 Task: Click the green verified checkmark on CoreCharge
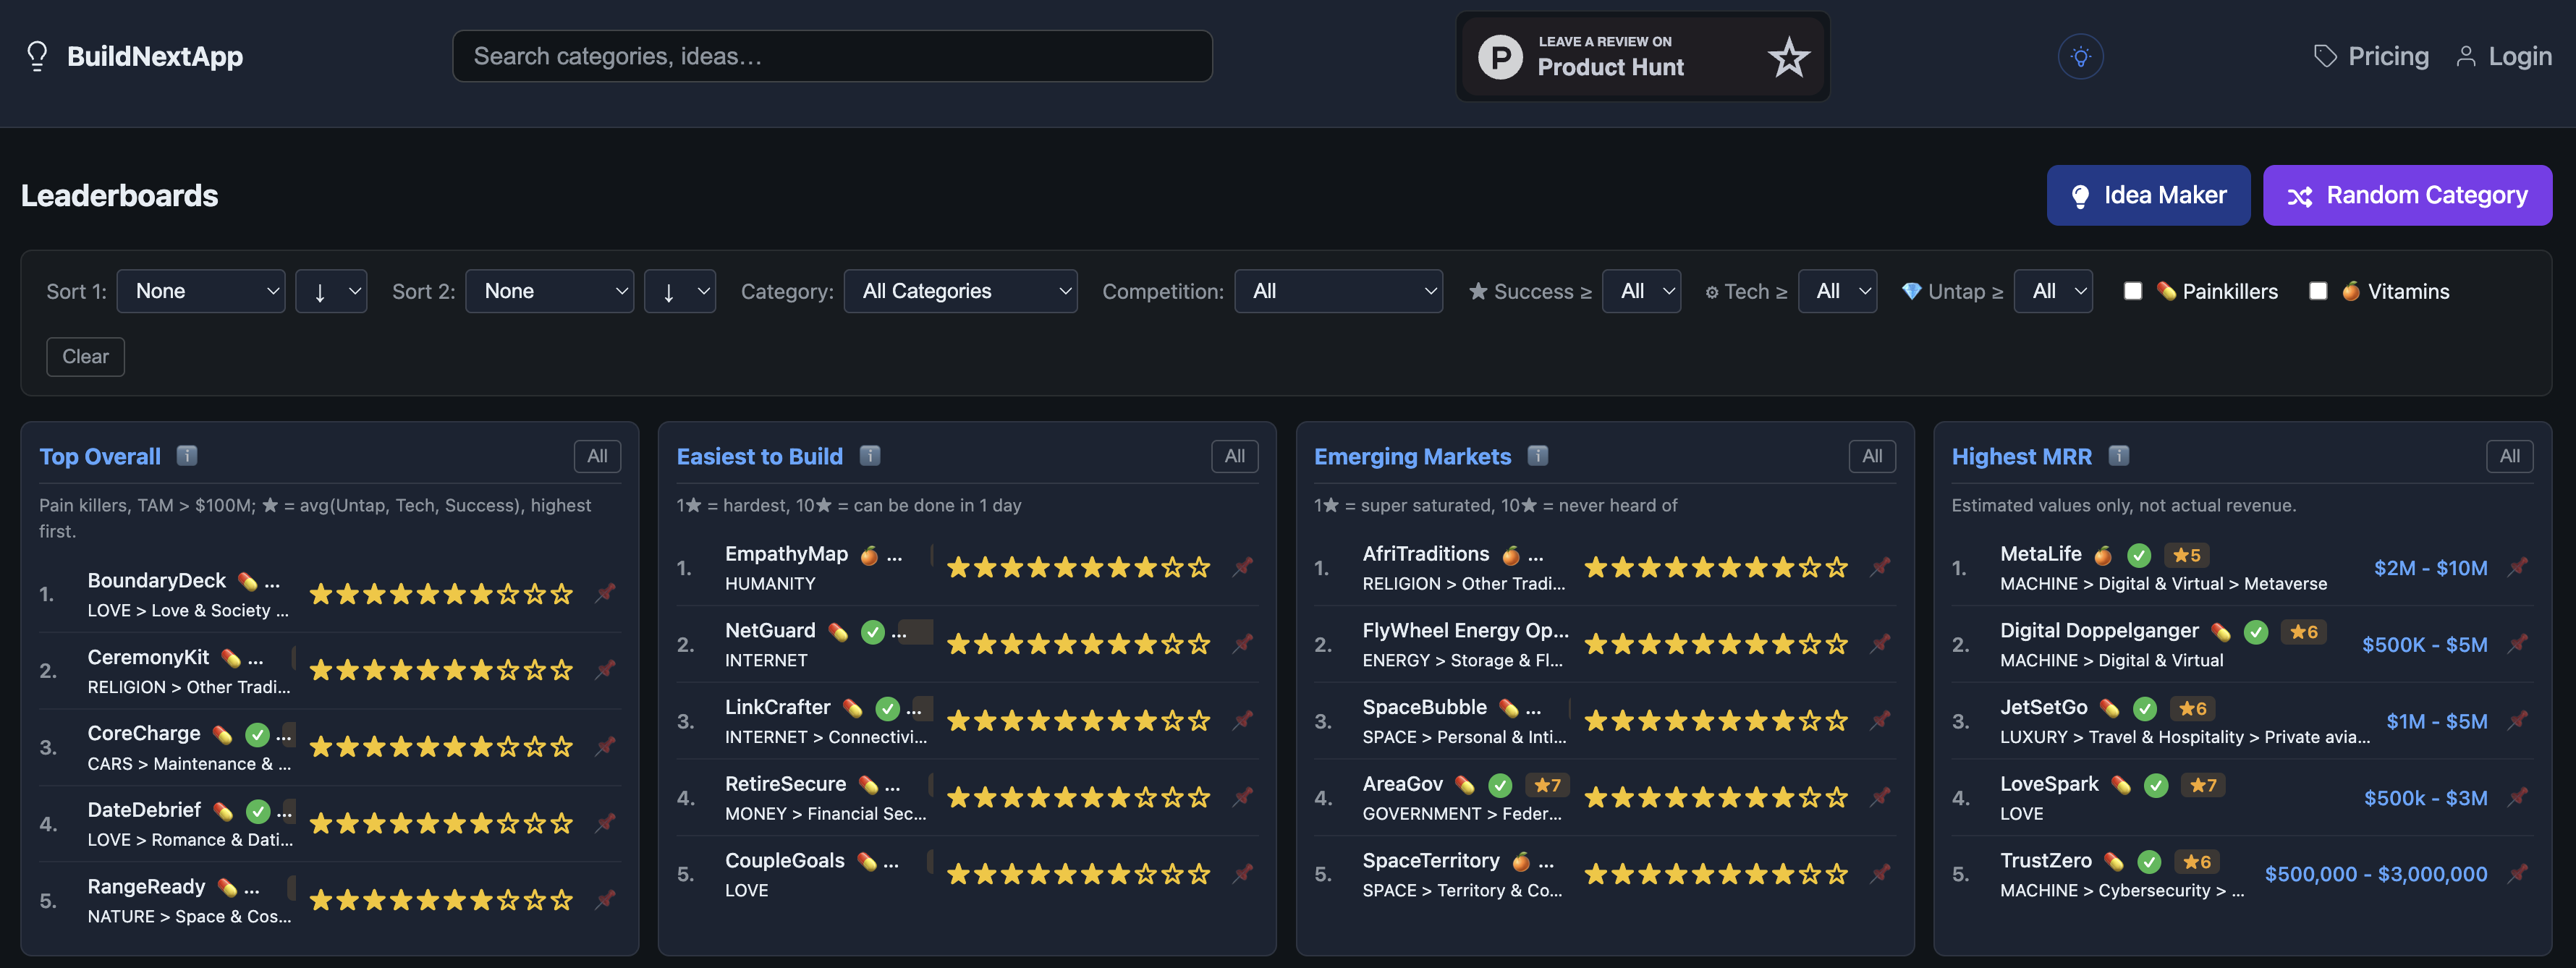[x=258, y=734]
